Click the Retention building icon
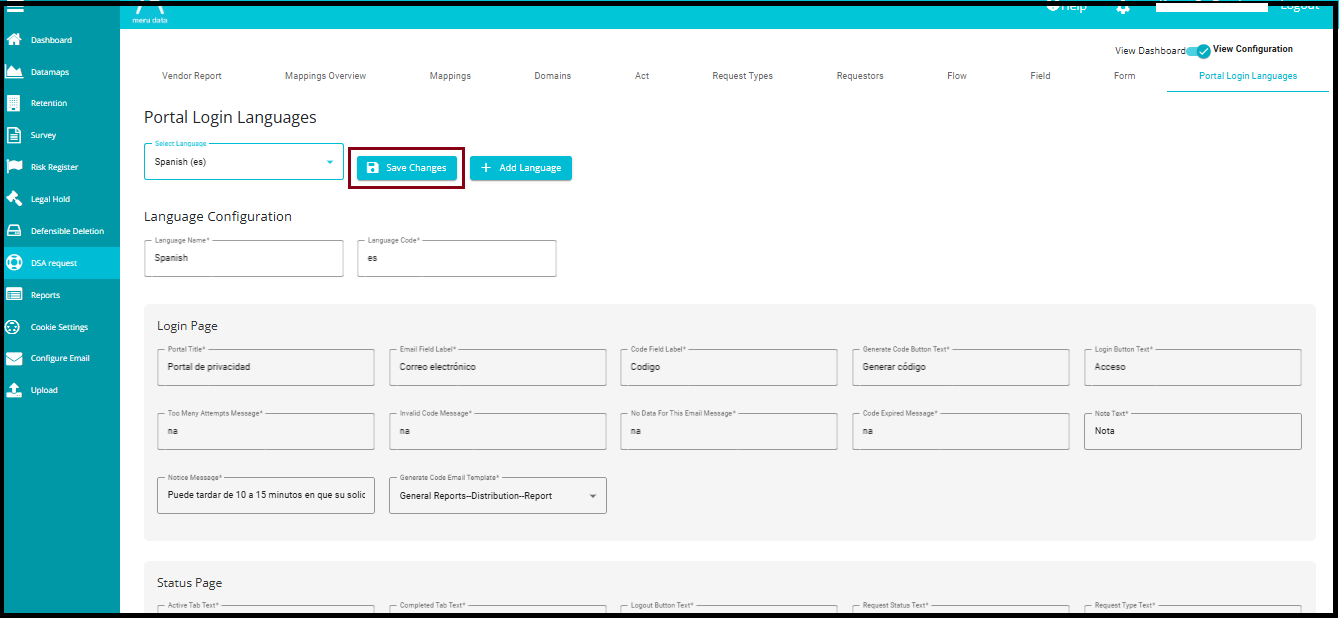 (14, 103)
